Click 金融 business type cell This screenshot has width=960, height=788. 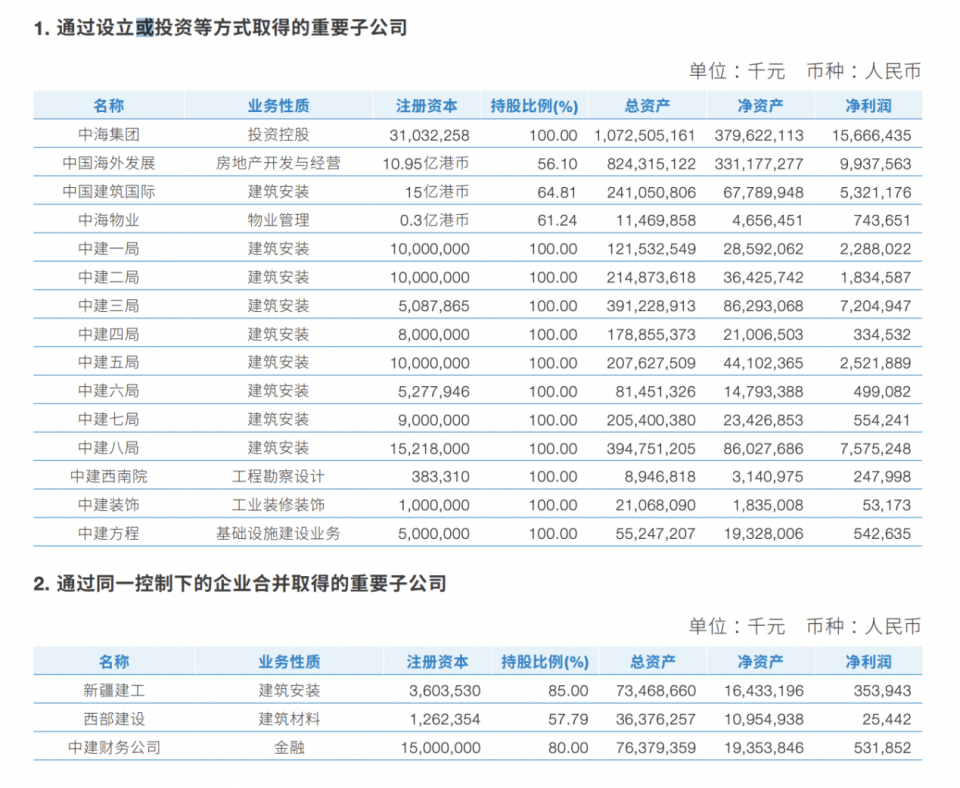click(289, 748)
